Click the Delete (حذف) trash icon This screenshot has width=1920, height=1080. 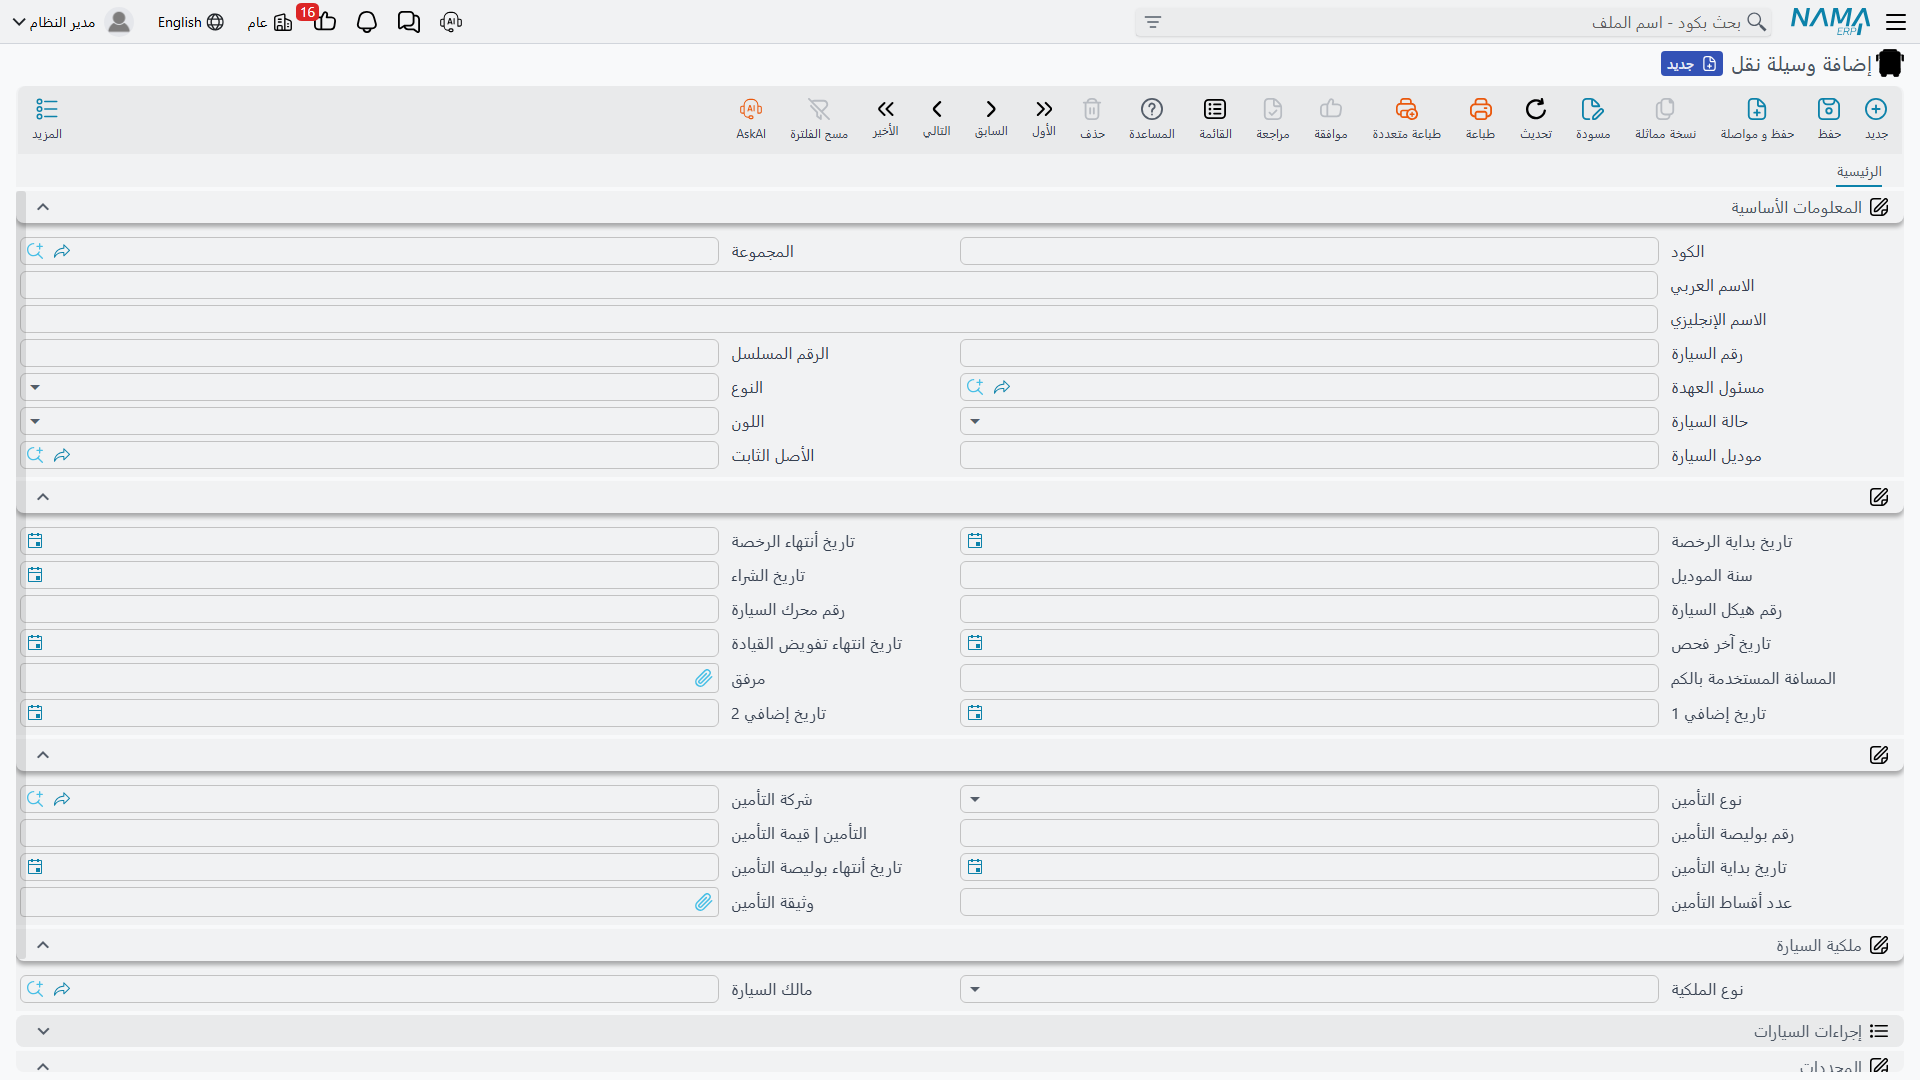click(1092, 109)
